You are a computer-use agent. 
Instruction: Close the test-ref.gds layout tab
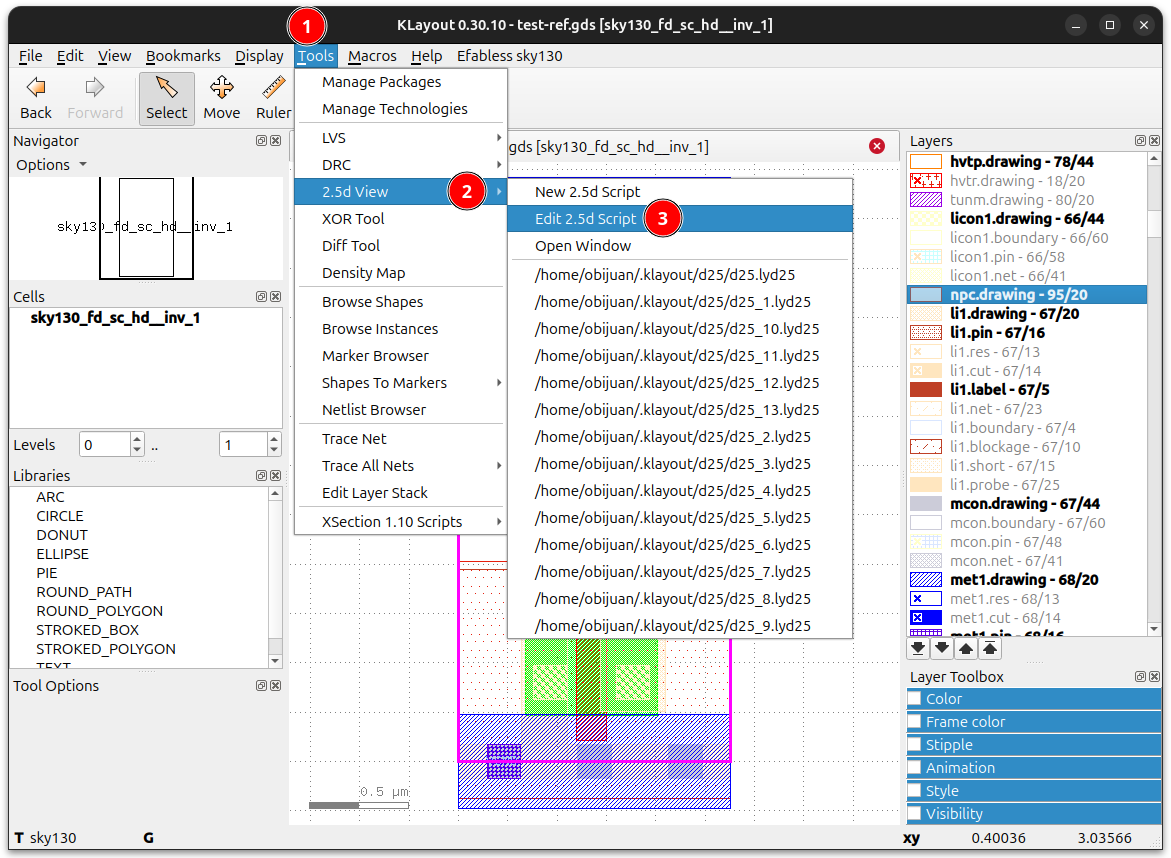877,146
